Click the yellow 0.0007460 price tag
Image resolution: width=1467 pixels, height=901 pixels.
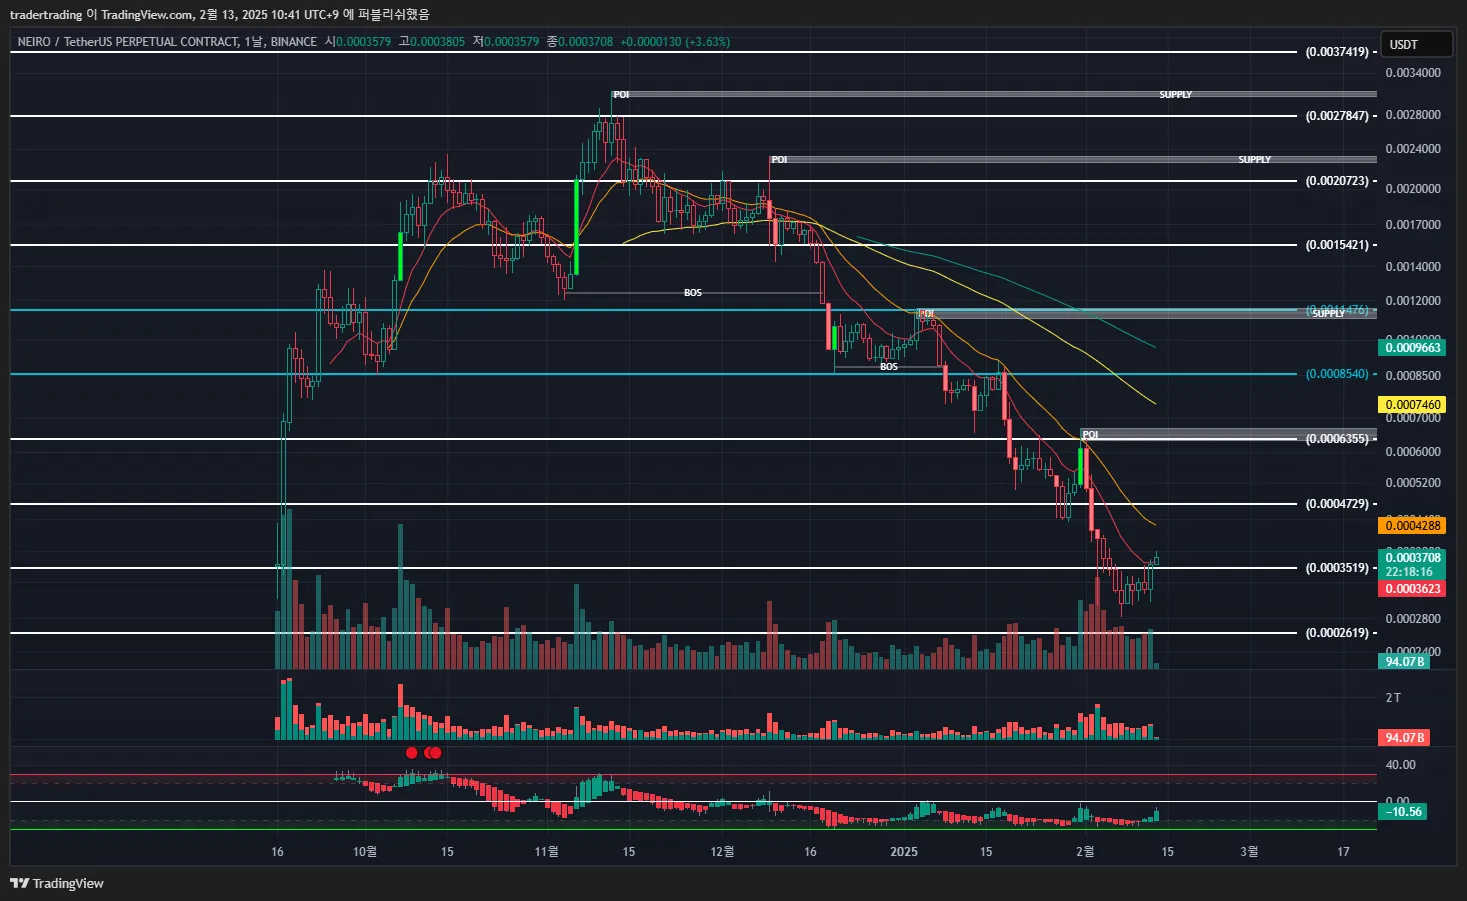click(1412, 405)
